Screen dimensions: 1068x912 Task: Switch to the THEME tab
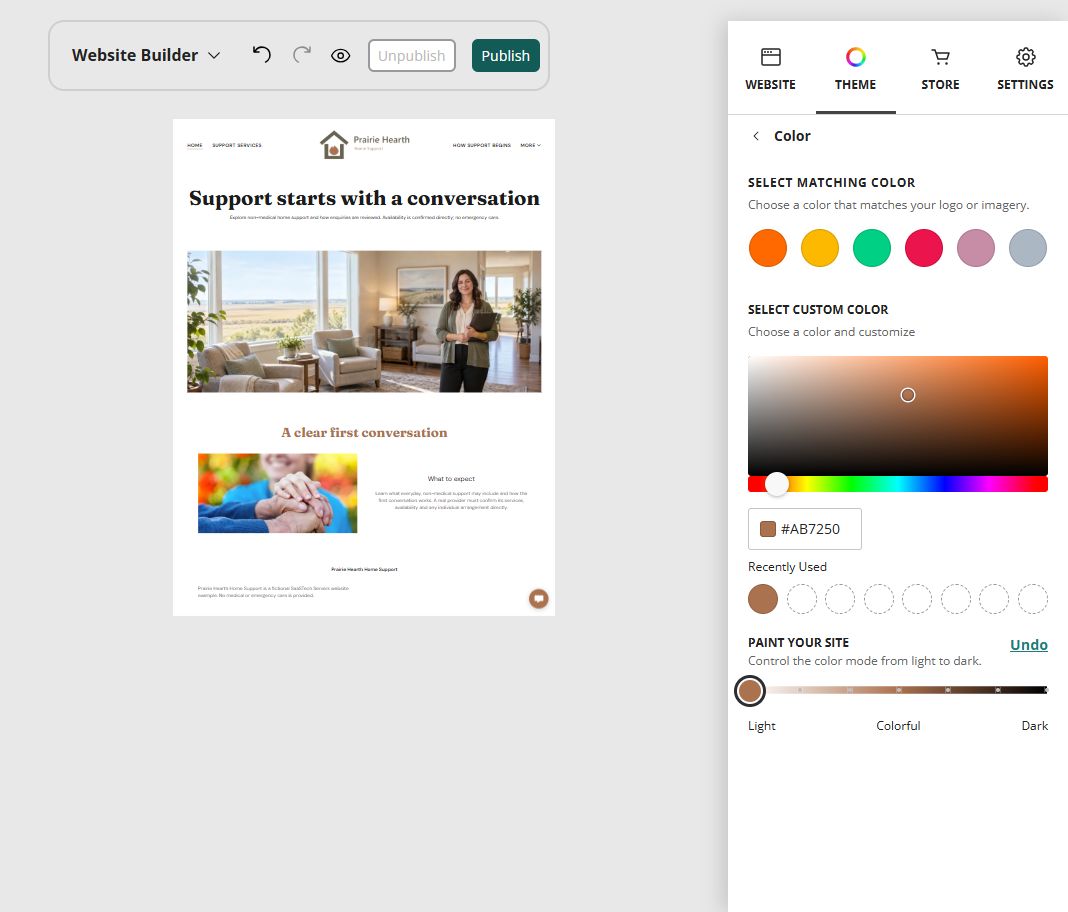[x=855, y=69]
